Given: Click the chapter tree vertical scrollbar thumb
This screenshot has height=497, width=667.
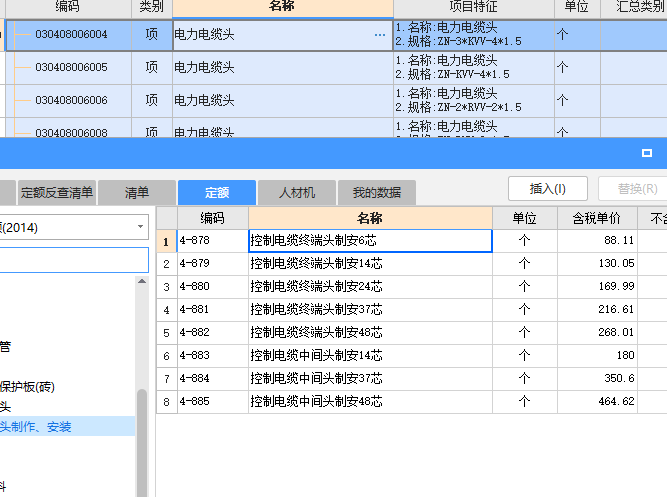Looking at the screenshot, I should point(142,443).
